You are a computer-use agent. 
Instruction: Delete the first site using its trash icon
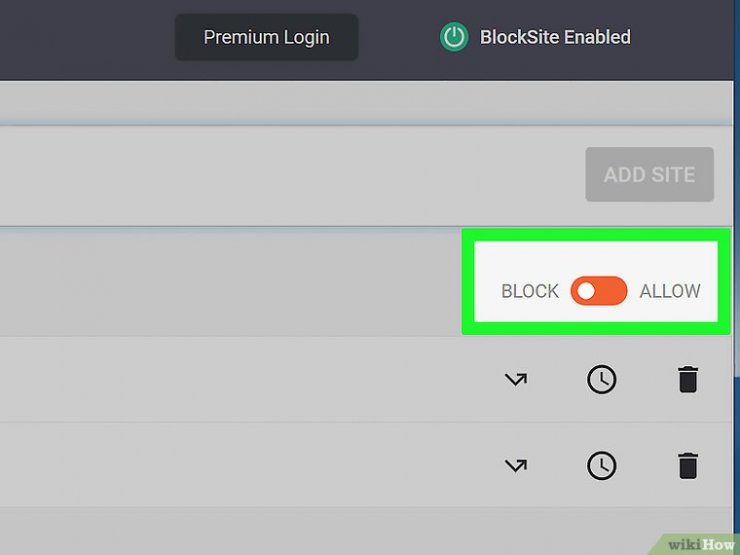[688, 379]
